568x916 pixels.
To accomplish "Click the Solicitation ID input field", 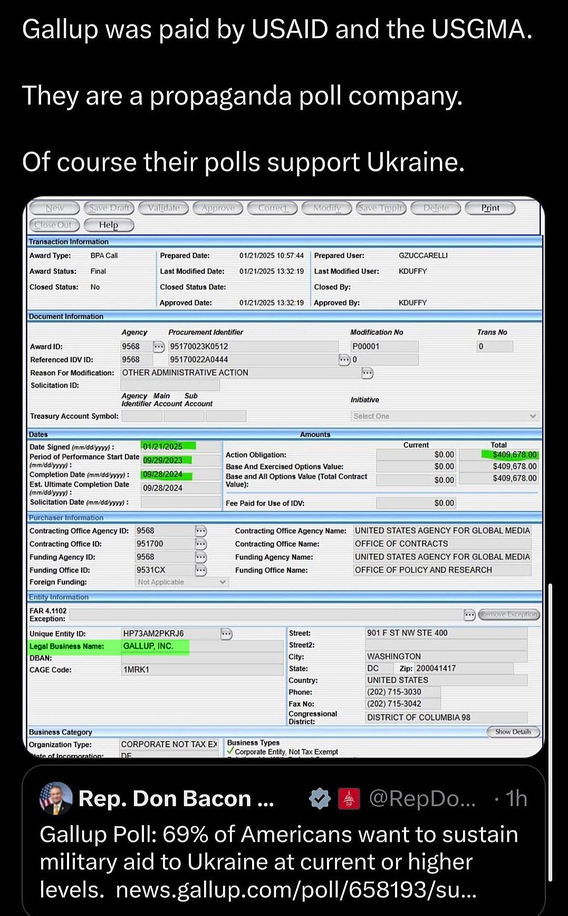I will click(x=170, y=385).
